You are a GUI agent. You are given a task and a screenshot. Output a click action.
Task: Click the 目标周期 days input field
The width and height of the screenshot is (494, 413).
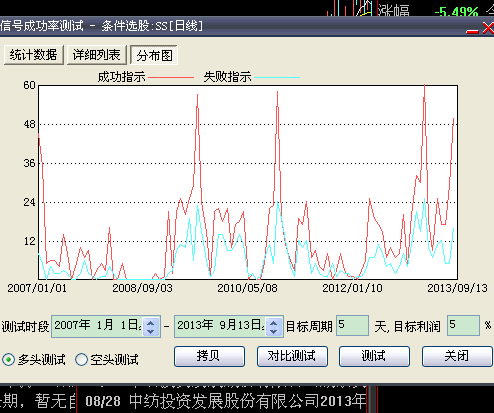coord(352,325)
